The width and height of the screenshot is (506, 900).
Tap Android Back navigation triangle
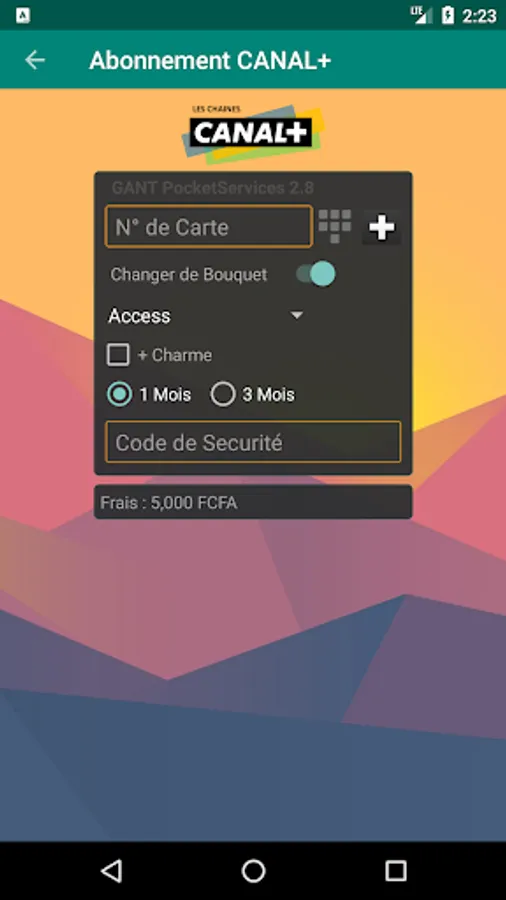[x=111, y=871]
